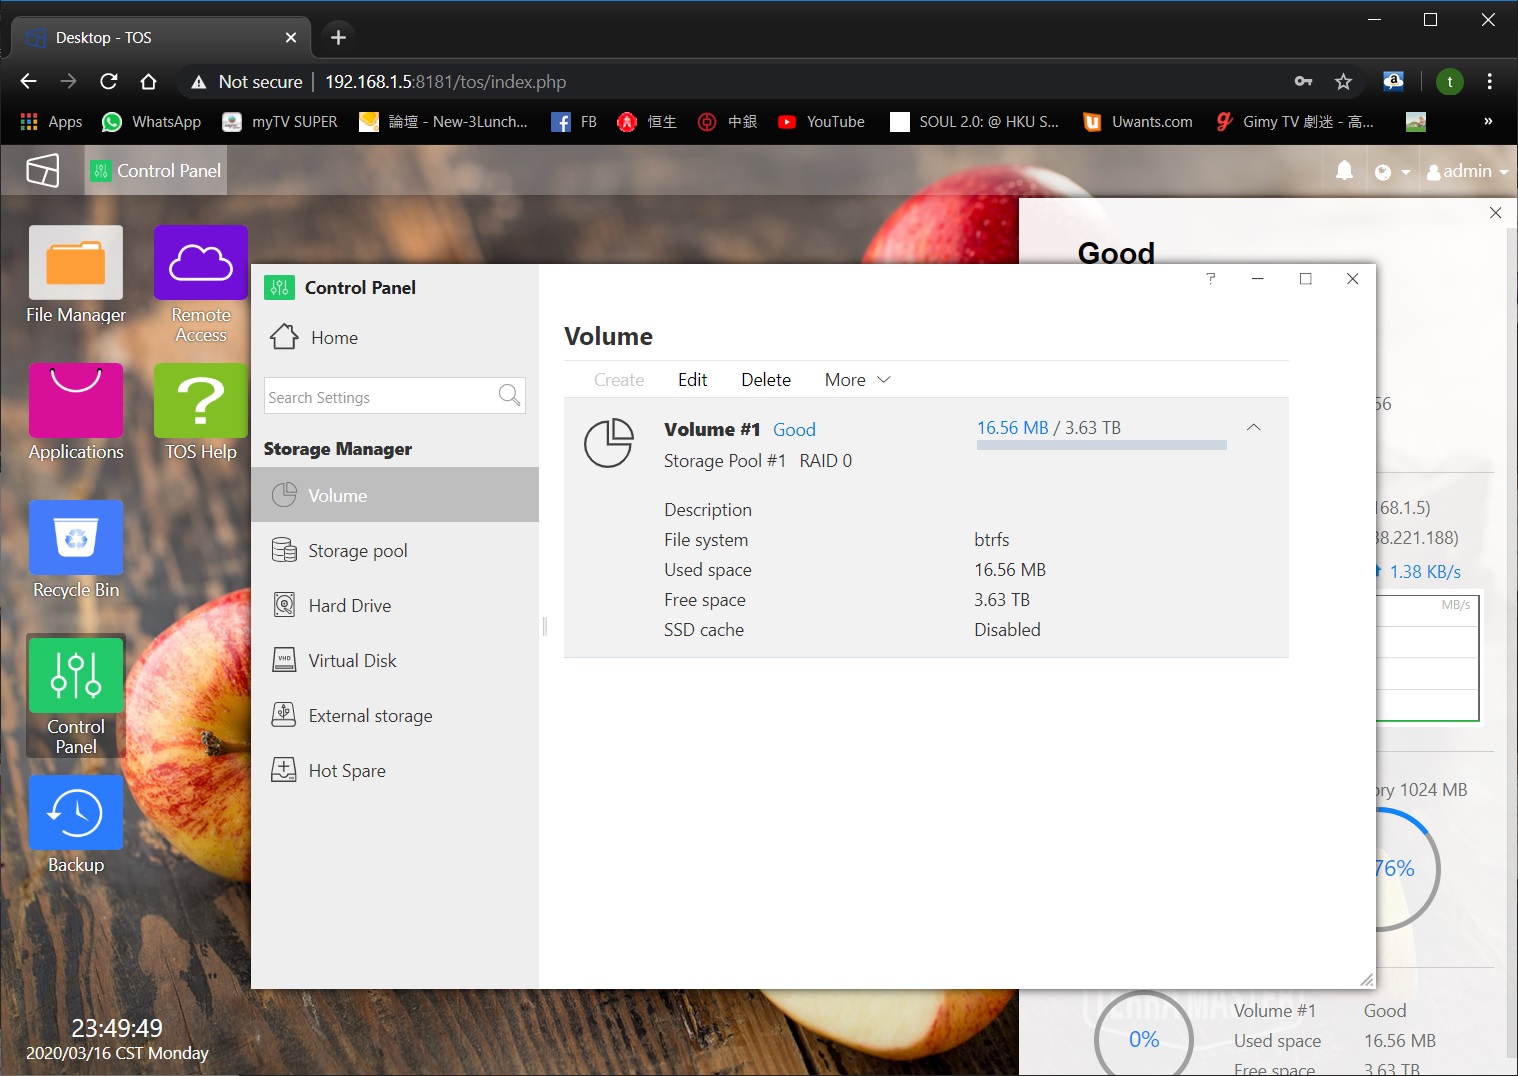Click the notifications bell icon
This screenshot has width=1518, height=1076.
click(1344, 171)
